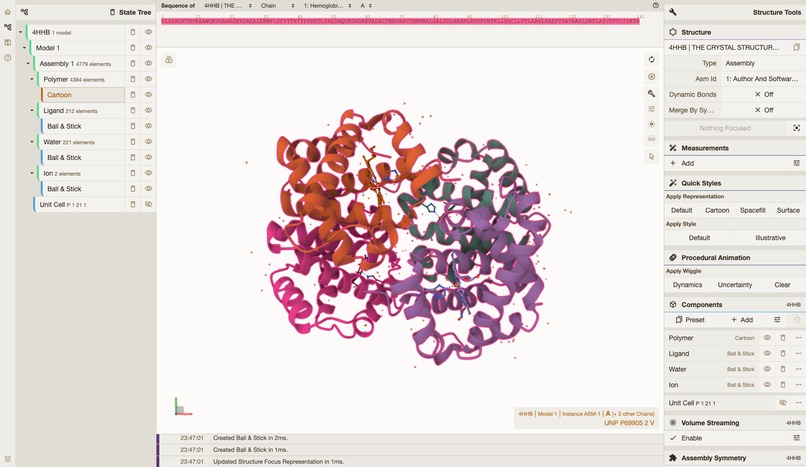The image size is (806, 467).
Task: Toggle visibility of Cartoon representation
Action: pyautogui.click(x=149, y=95)
